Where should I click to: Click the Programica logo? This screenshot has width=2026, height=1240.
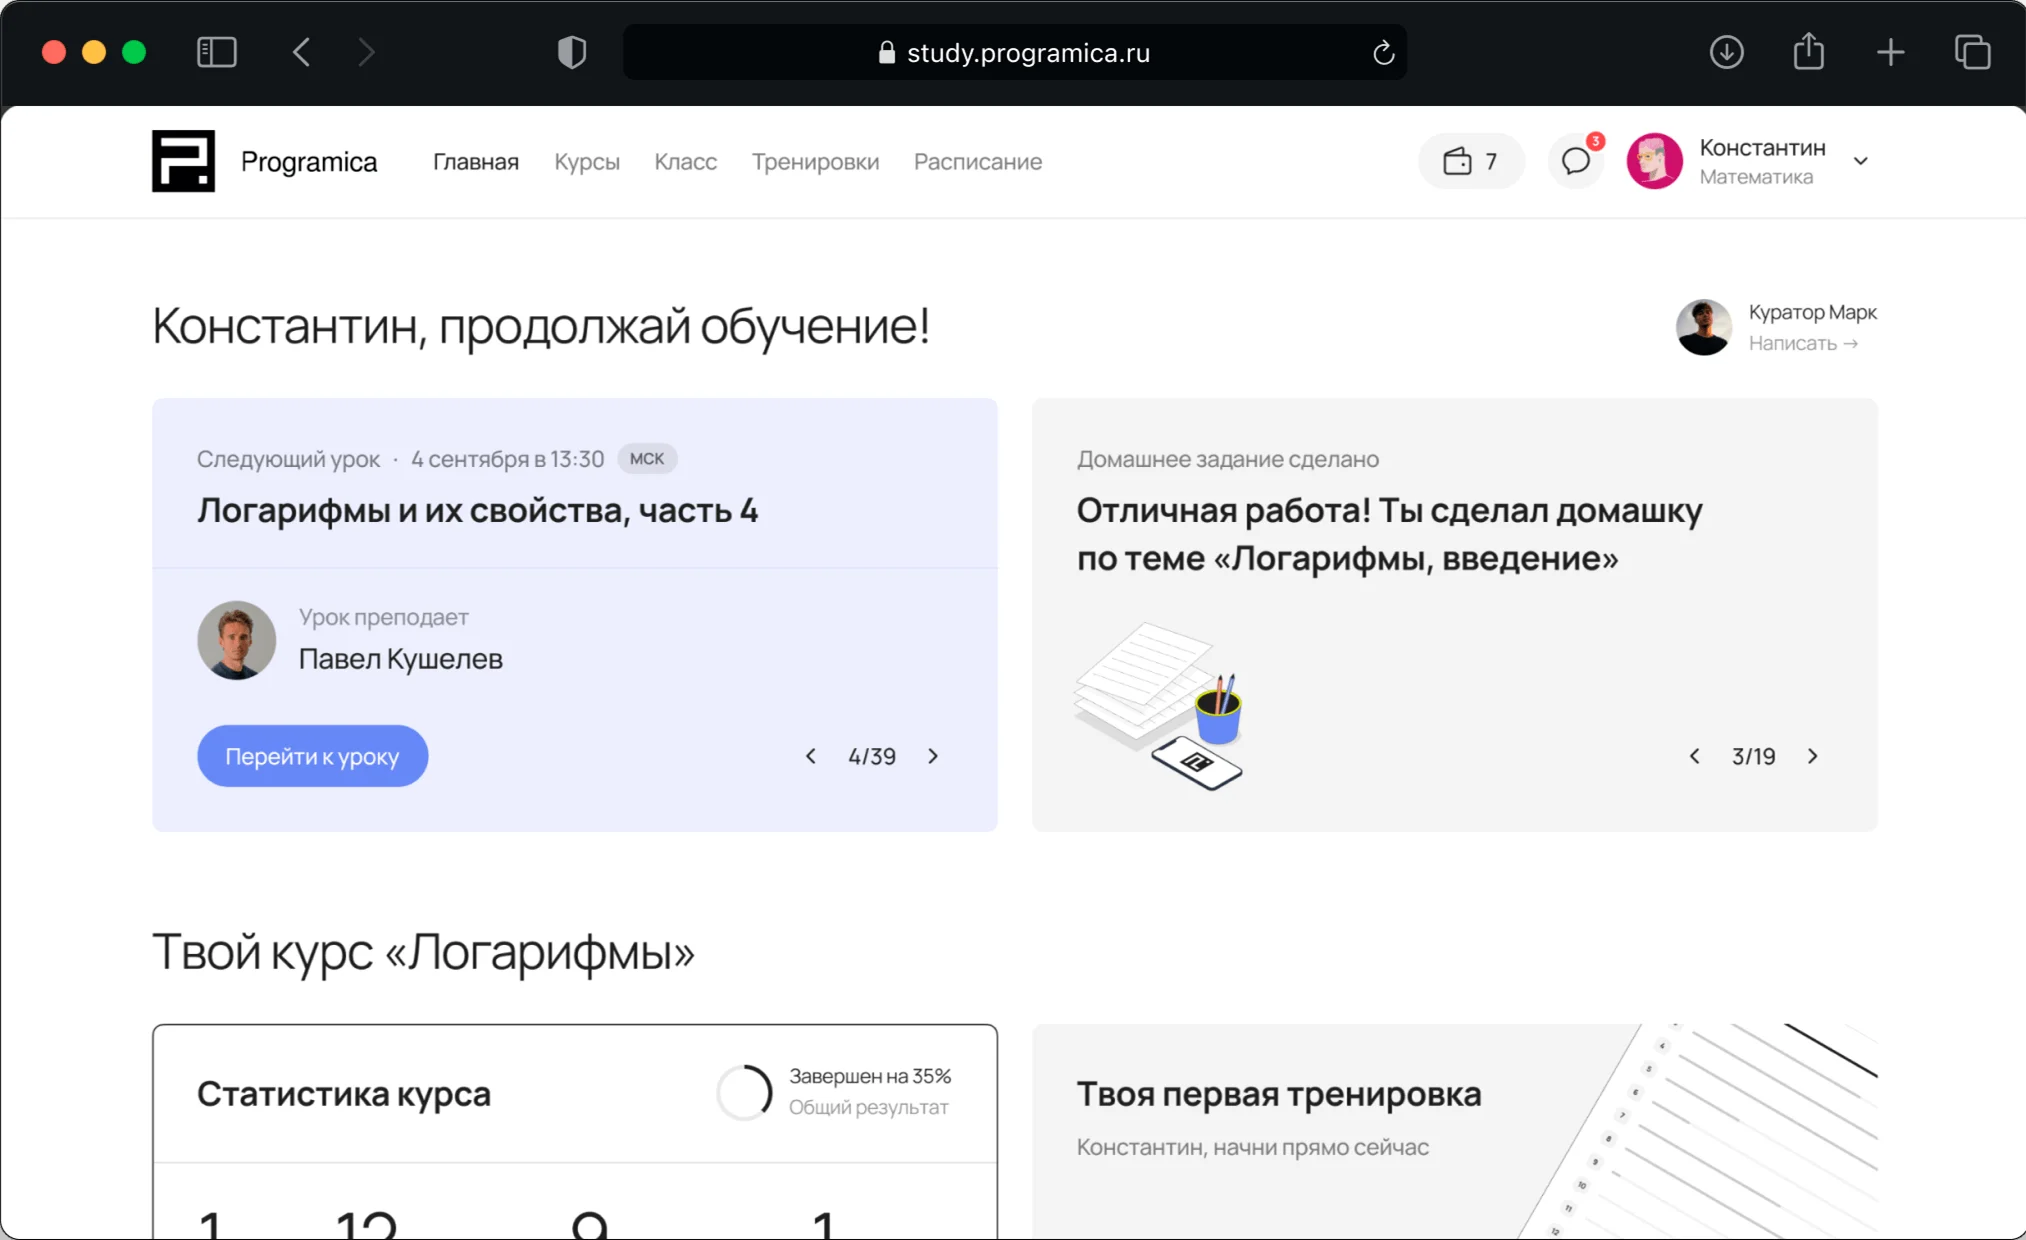point(183,161)
